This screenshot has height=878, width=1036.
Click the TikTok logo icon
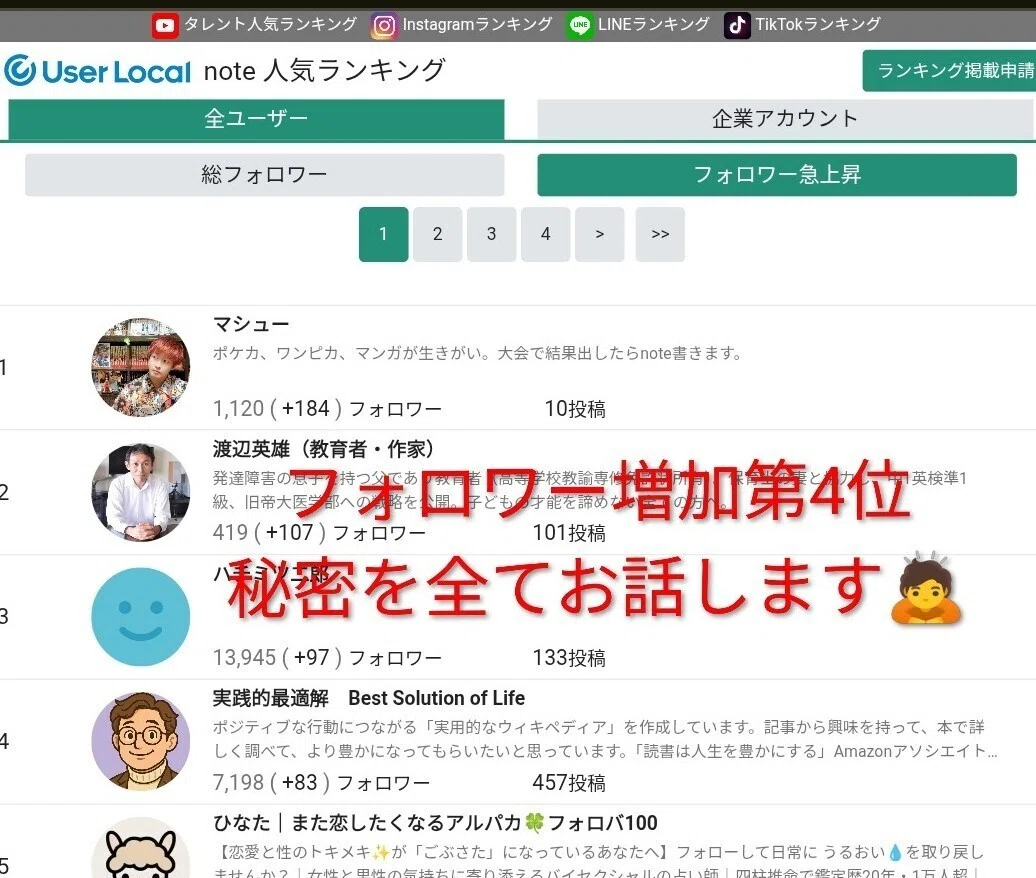pos(737,26)
